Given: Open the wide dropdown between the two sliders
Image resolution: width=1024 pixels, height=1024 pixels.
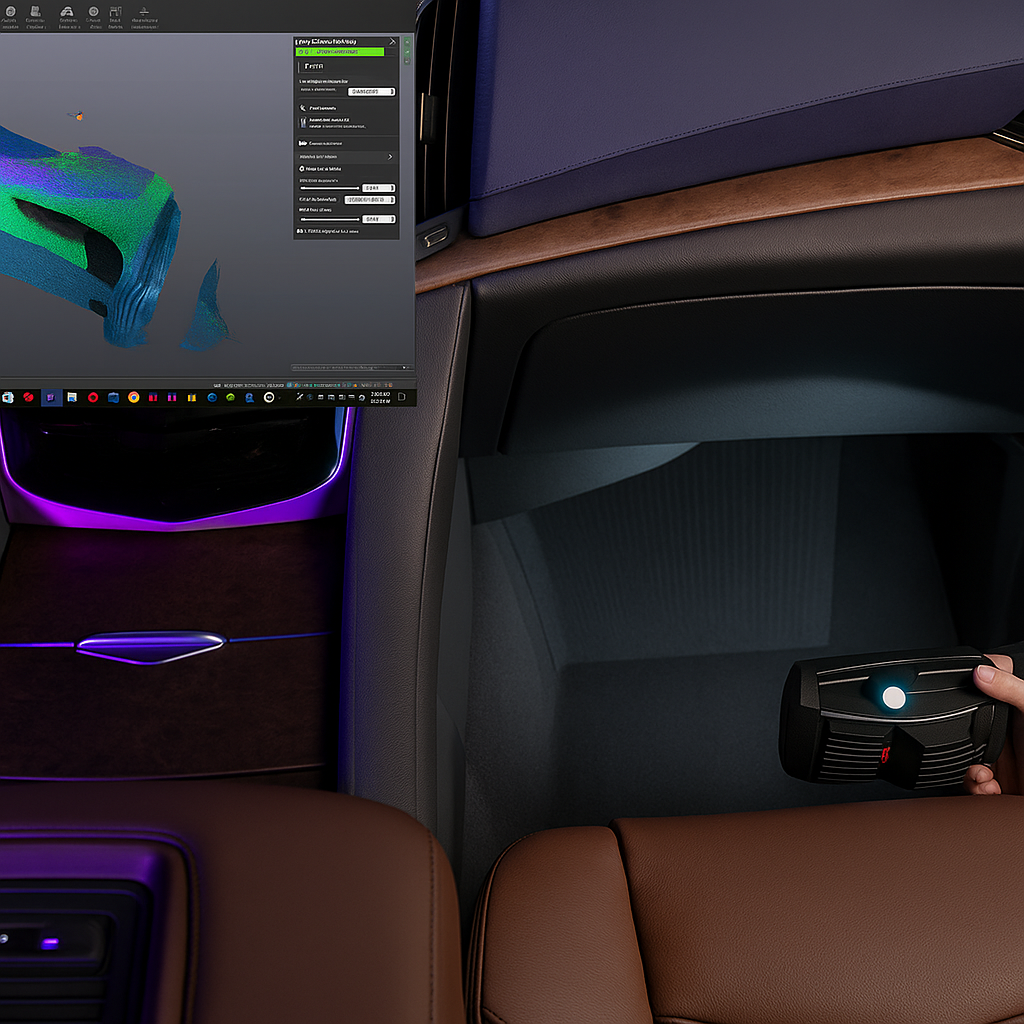Looking at the screenshot, I should coord(370,200).
